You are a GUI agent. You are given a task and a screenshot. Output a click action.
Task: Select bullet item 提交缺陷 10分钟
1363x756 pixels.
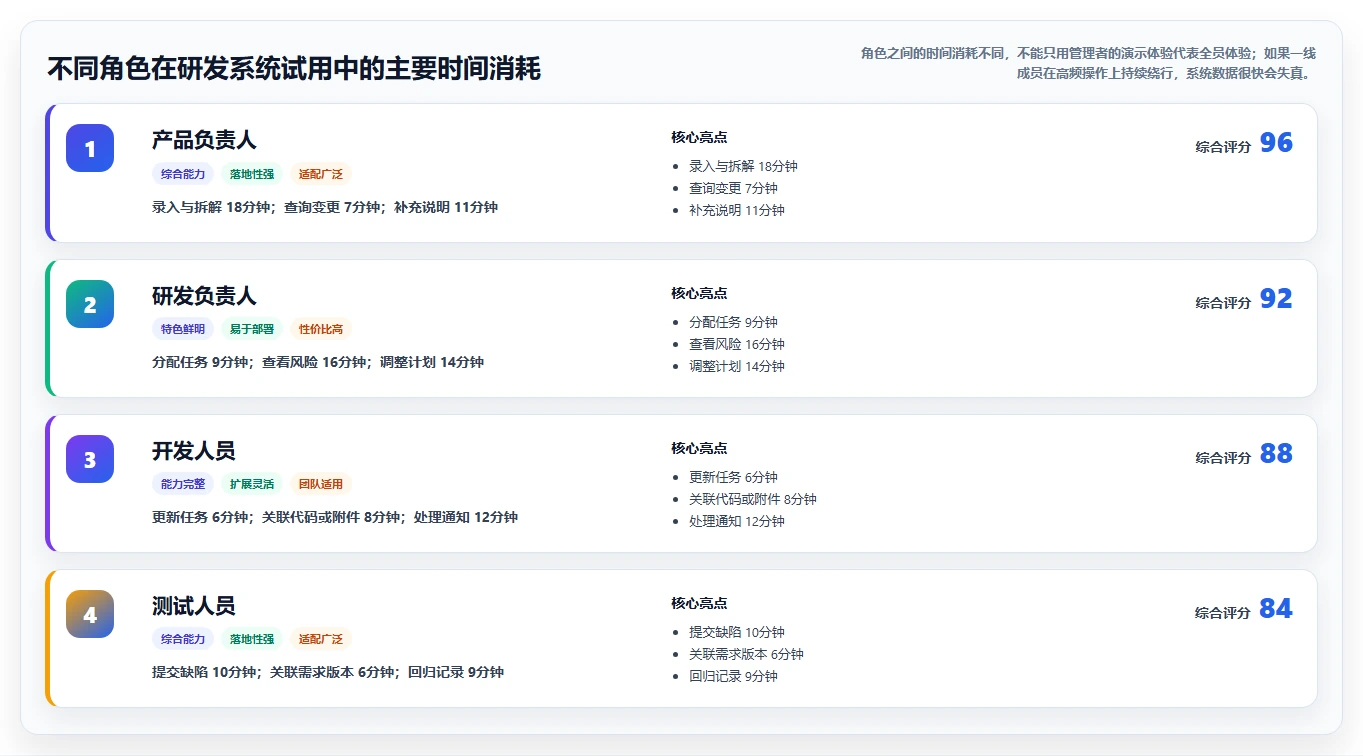tap(737, 632)
